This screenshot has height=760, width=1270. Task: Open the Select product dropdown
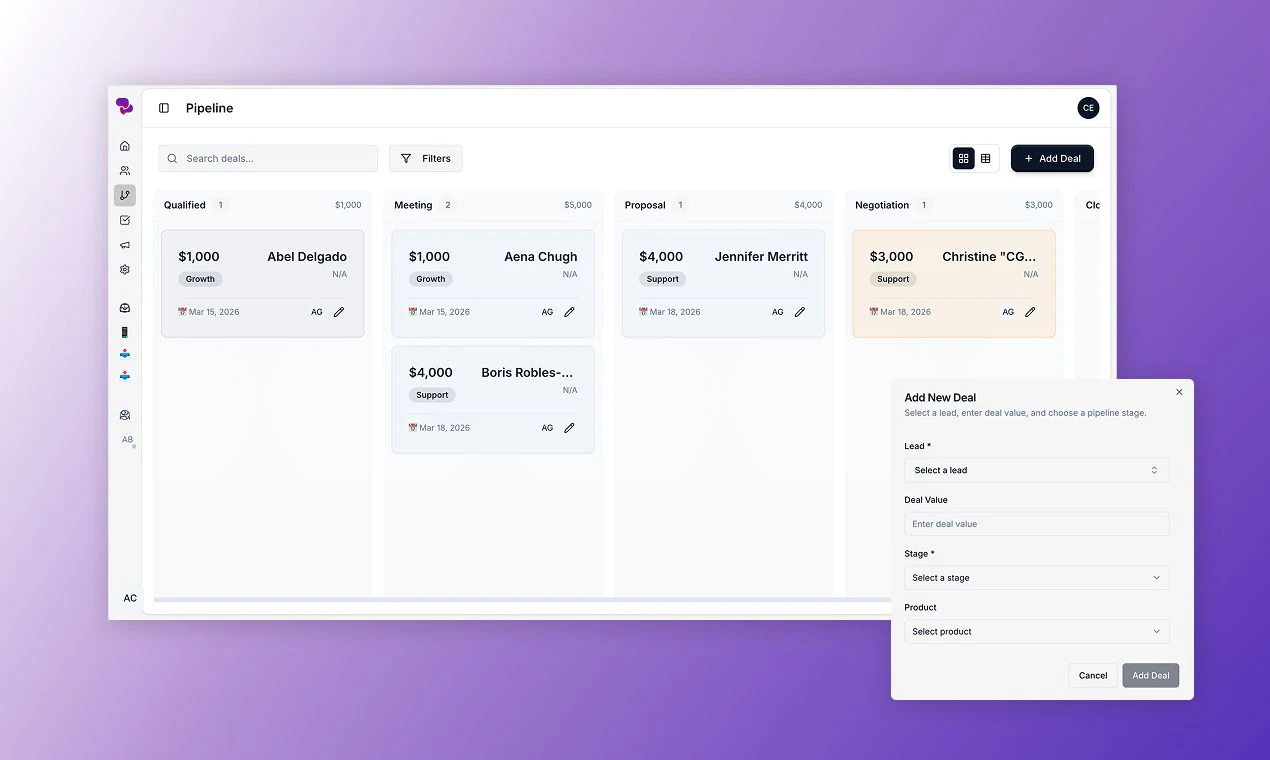[x=1036, y=631]
